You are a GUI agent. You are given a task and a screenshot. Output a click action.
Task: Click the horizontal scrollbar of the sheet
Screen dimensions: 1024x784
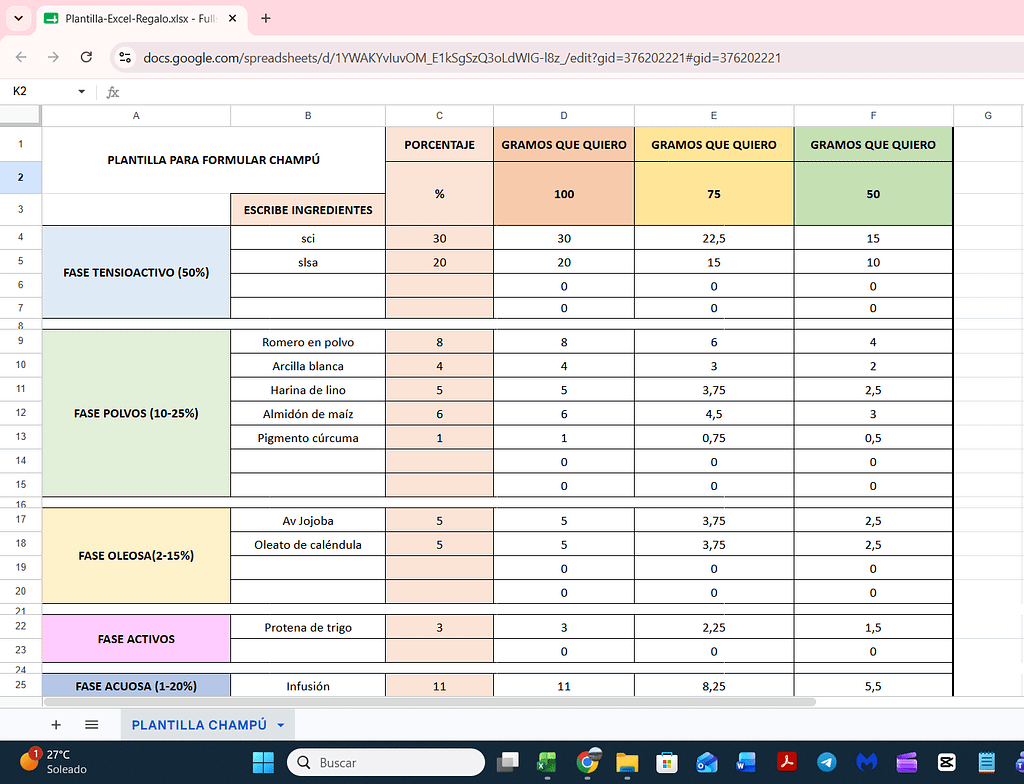coord(429,702)
